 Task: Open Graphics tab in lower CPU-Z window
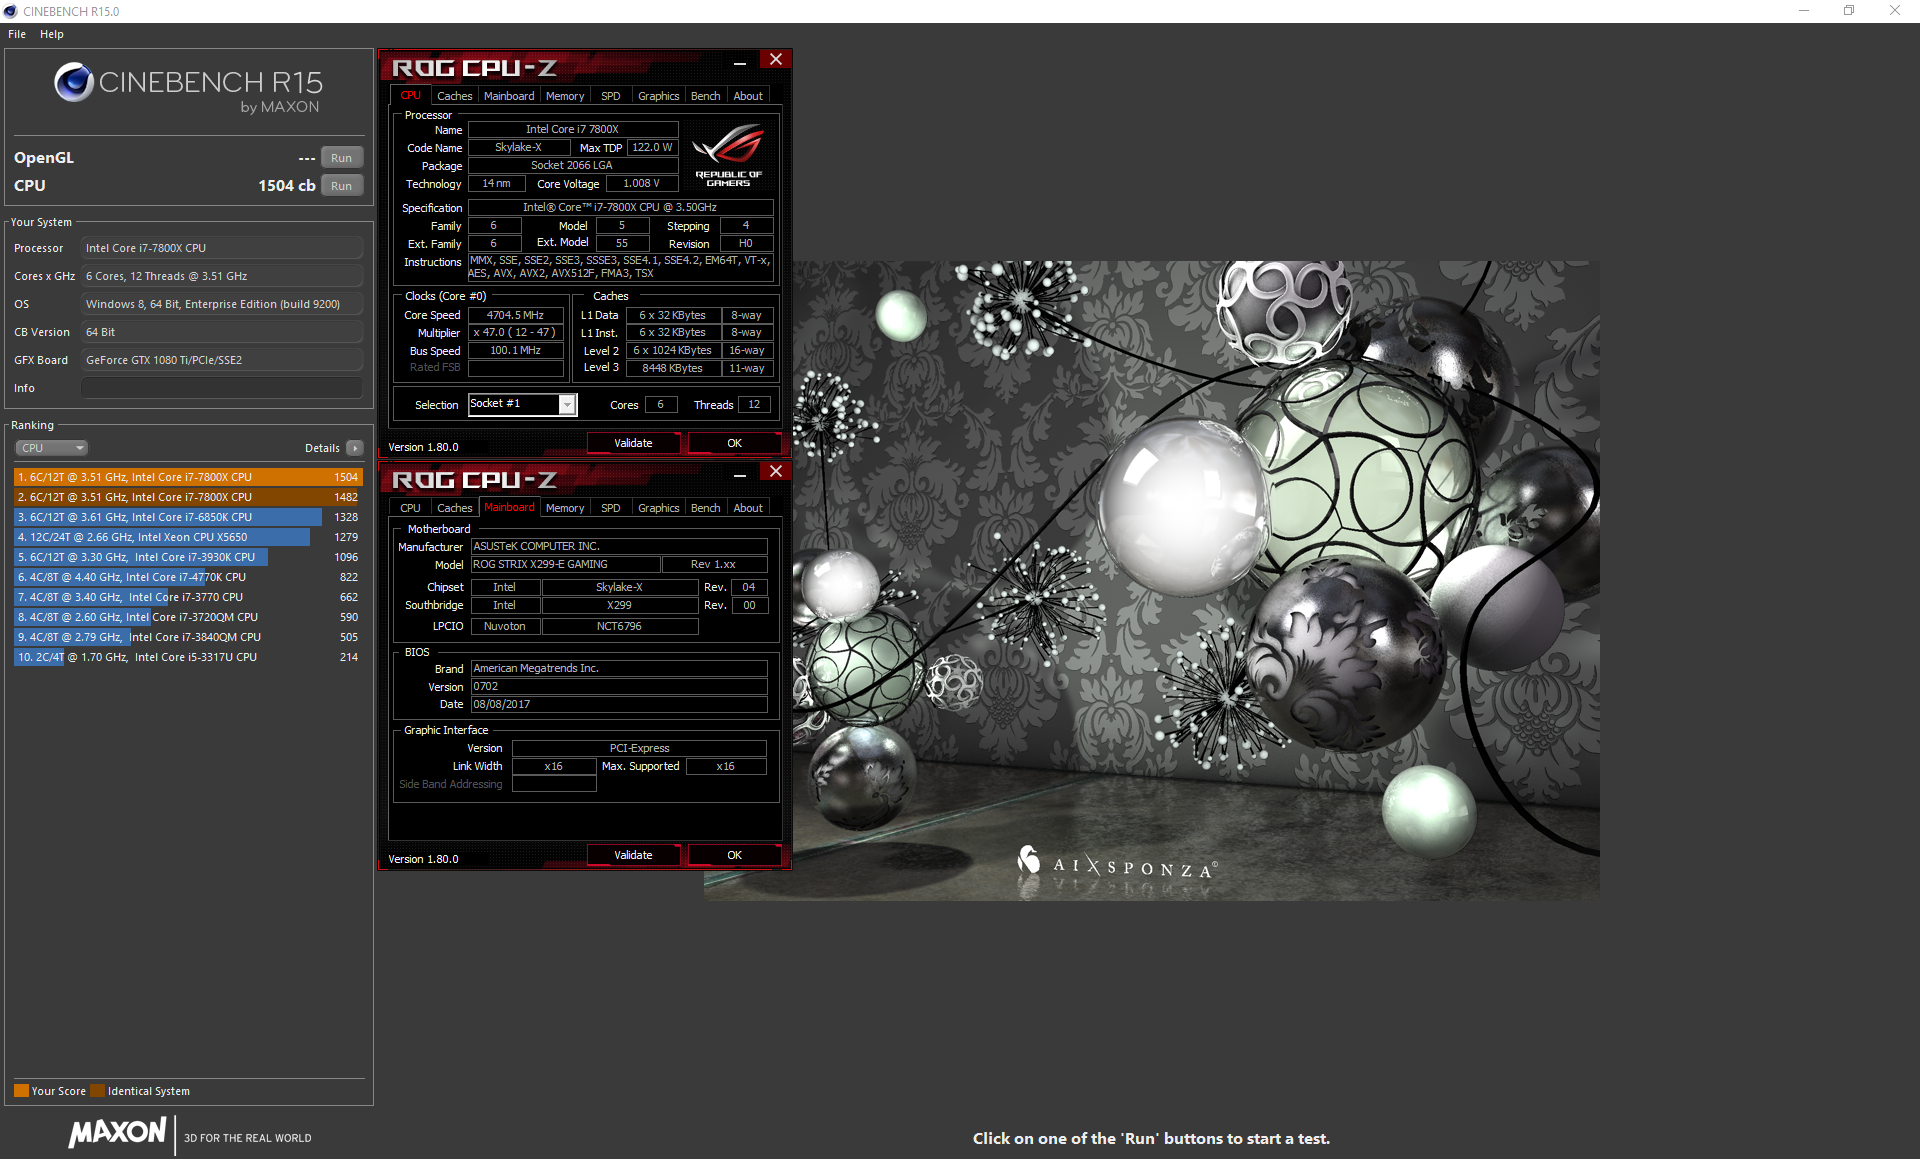[x=658, y=508]
